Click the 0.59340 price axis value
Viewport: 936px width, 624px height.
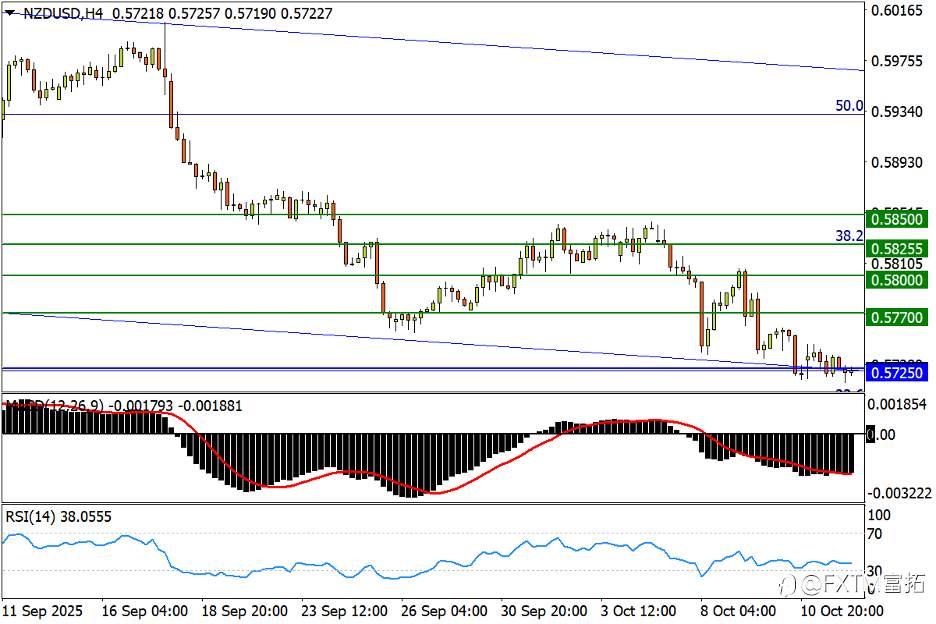pyautogui.click(x=897, y=112)
